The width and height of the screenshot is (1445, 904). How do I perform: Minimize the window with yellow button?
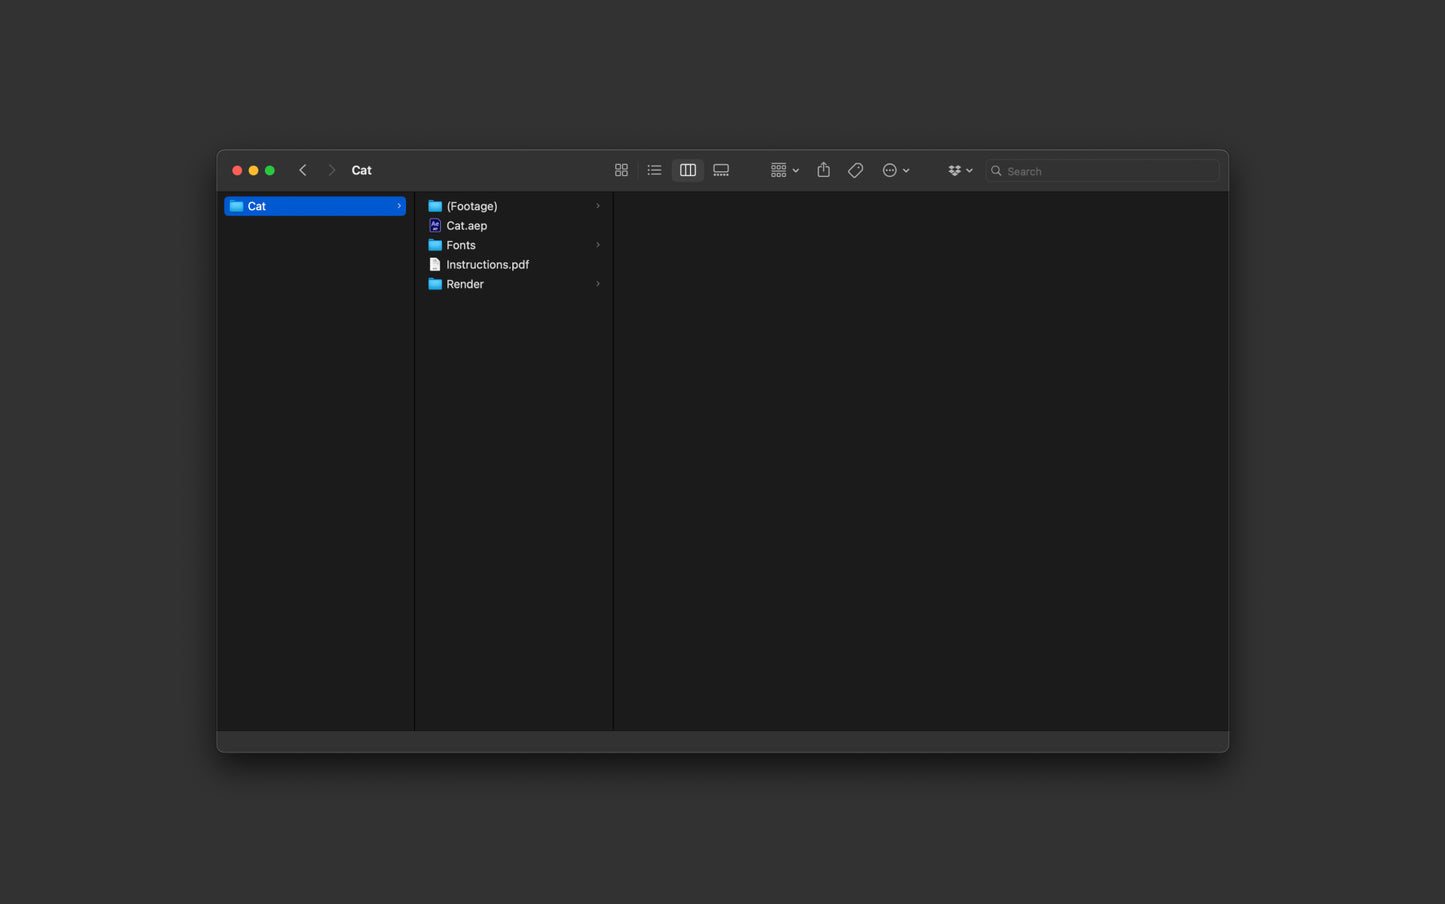[253, 170]
